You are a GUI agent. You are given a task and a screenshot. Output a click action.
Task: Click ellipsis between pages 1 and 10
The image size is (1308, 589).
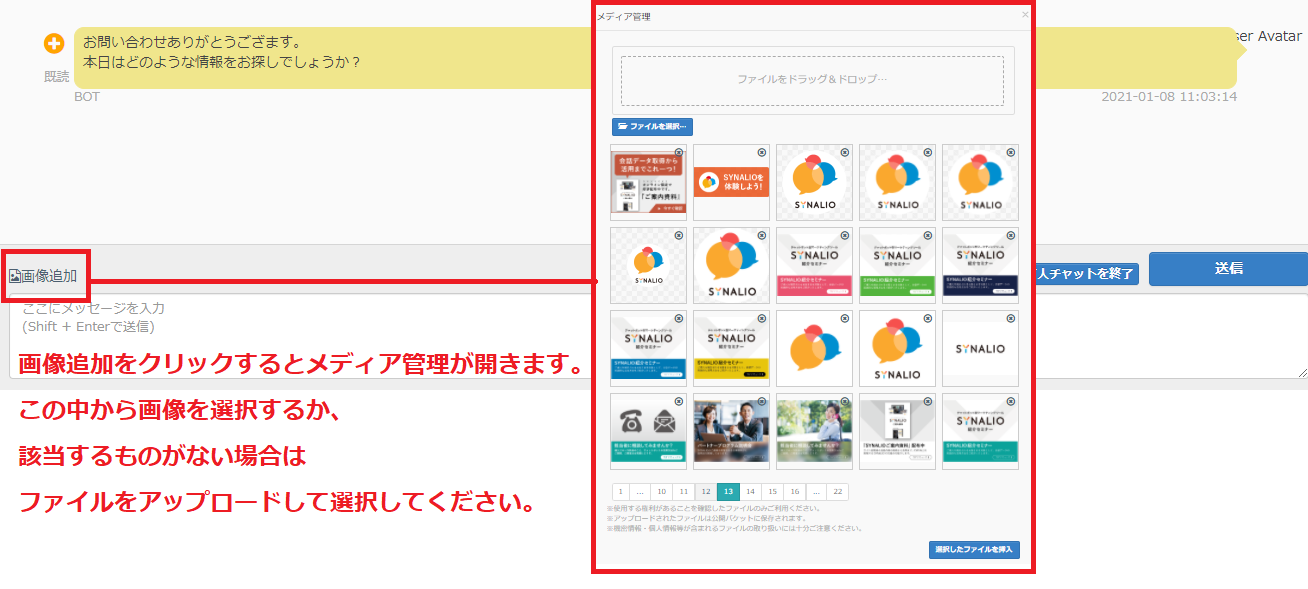click(x=639, y=491)
